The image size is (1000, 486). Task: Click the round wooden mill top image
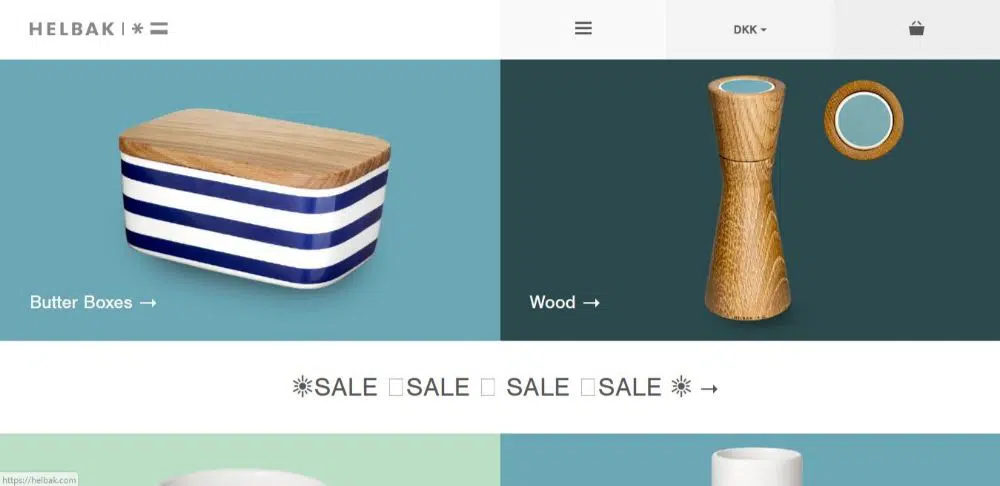864,120
